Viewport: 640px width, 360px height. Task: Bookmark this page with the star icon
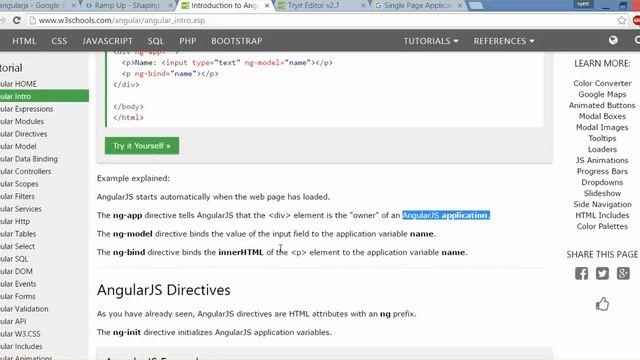pyautogui.click(x=621, y=20)
